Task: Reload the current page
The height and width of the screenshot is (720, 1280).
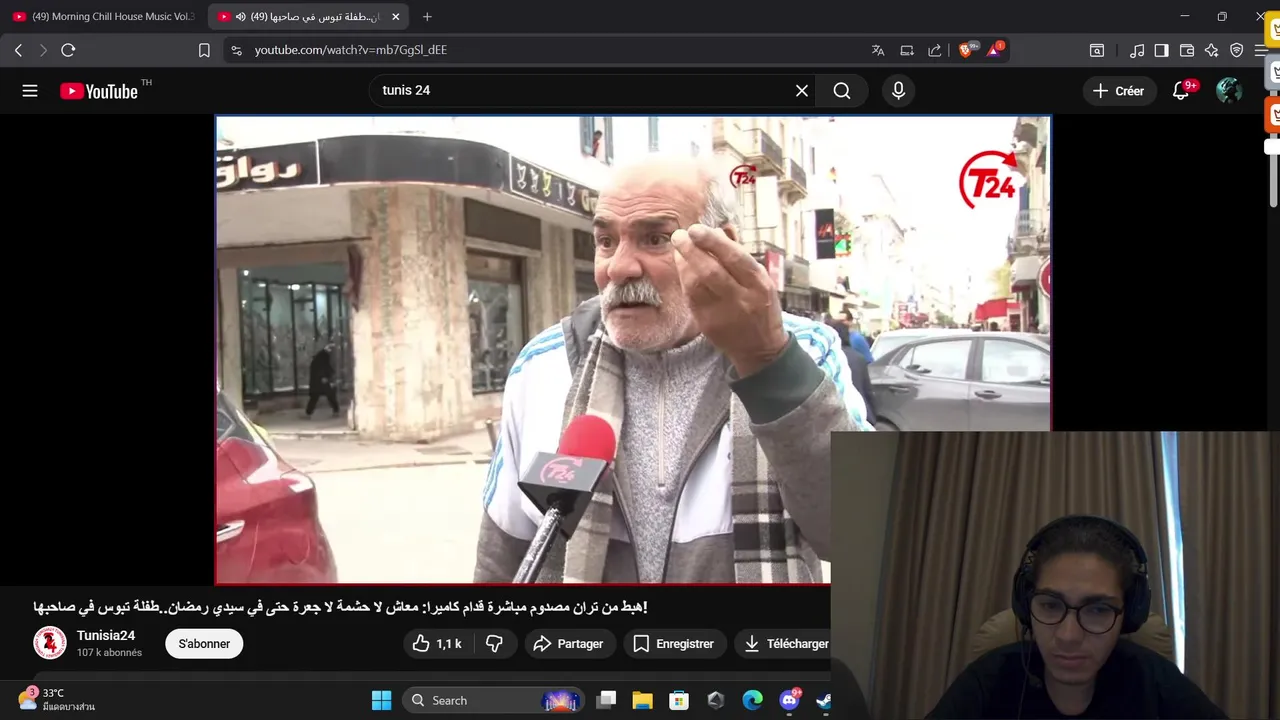Action: (x=68, y=50)
